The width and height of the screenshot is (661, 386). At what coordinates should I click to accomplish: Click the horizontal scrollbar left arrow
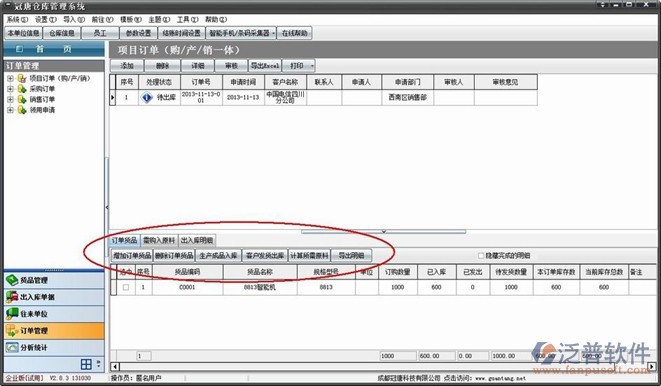(x=115, y=366)
